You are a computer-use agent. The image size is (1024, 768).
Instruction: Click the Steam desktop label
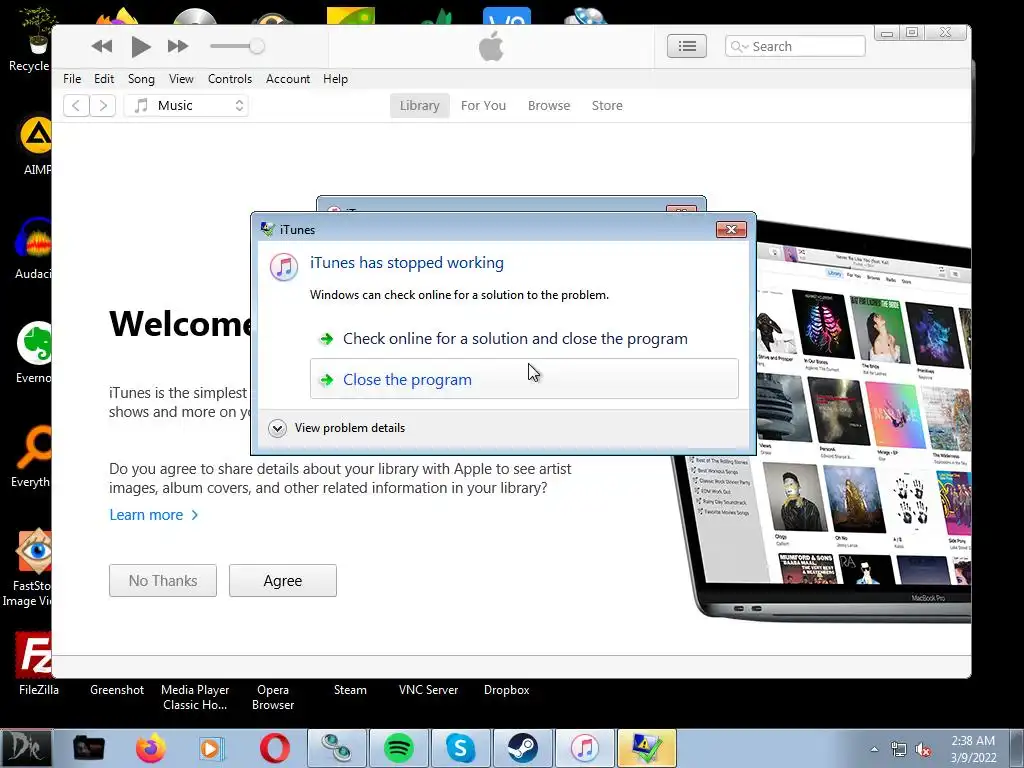[x=350, y=690]
